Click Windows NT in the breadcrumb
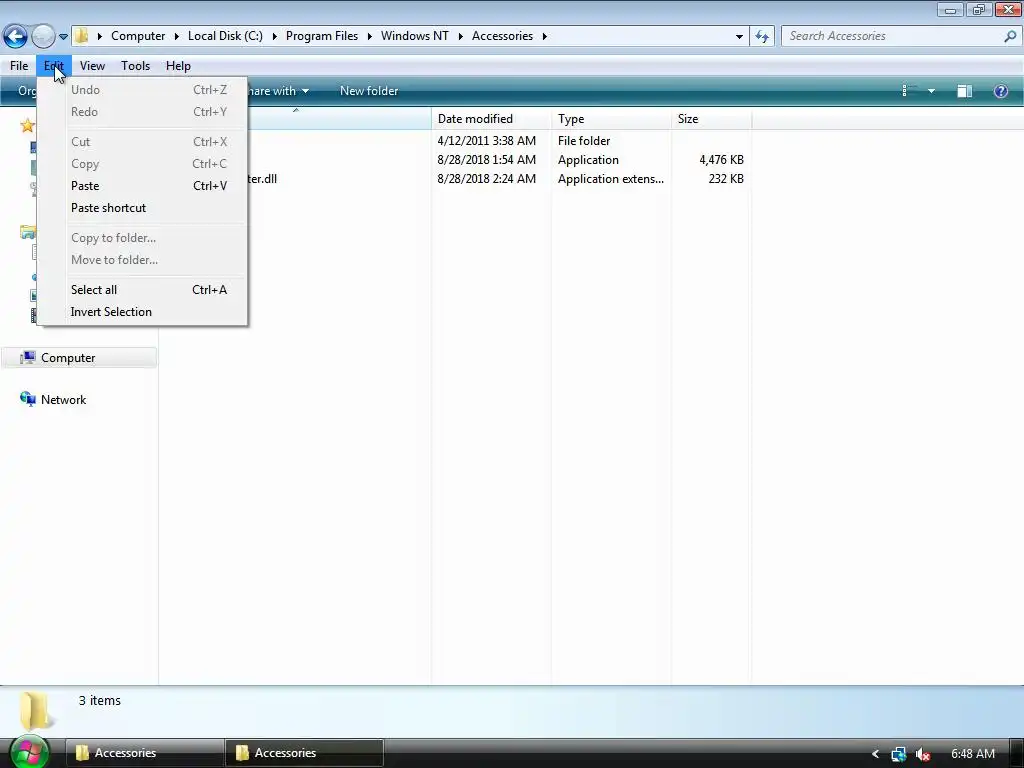This screenshot has height=768, width=1024. pos(415,36)
